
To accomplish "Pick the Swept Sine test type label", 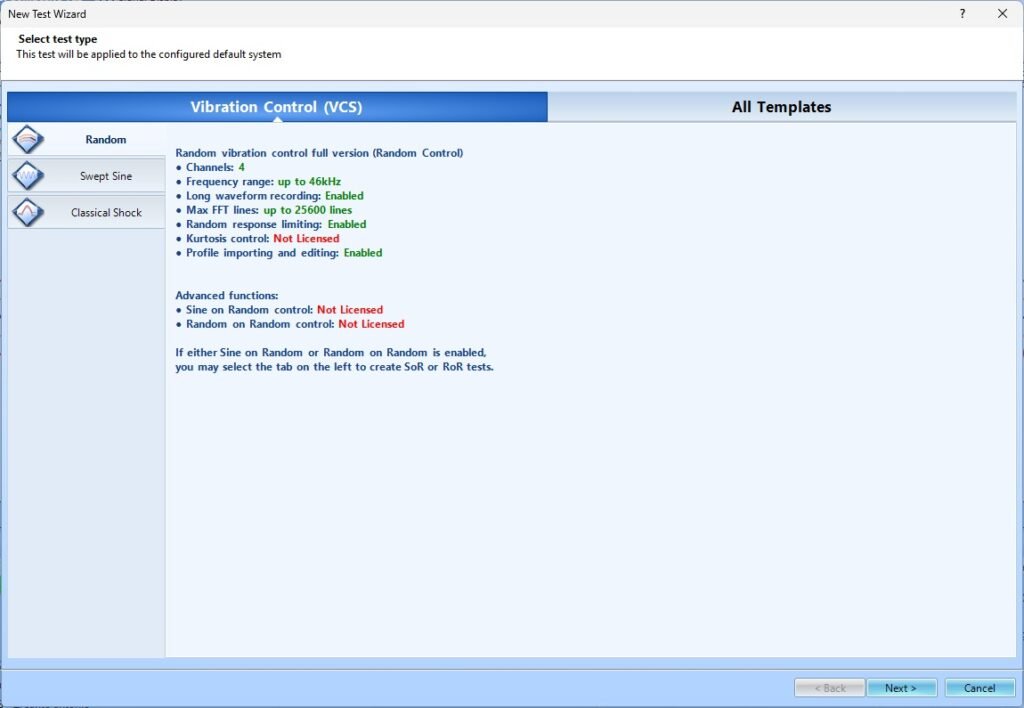I will click(x=106, y=177).
